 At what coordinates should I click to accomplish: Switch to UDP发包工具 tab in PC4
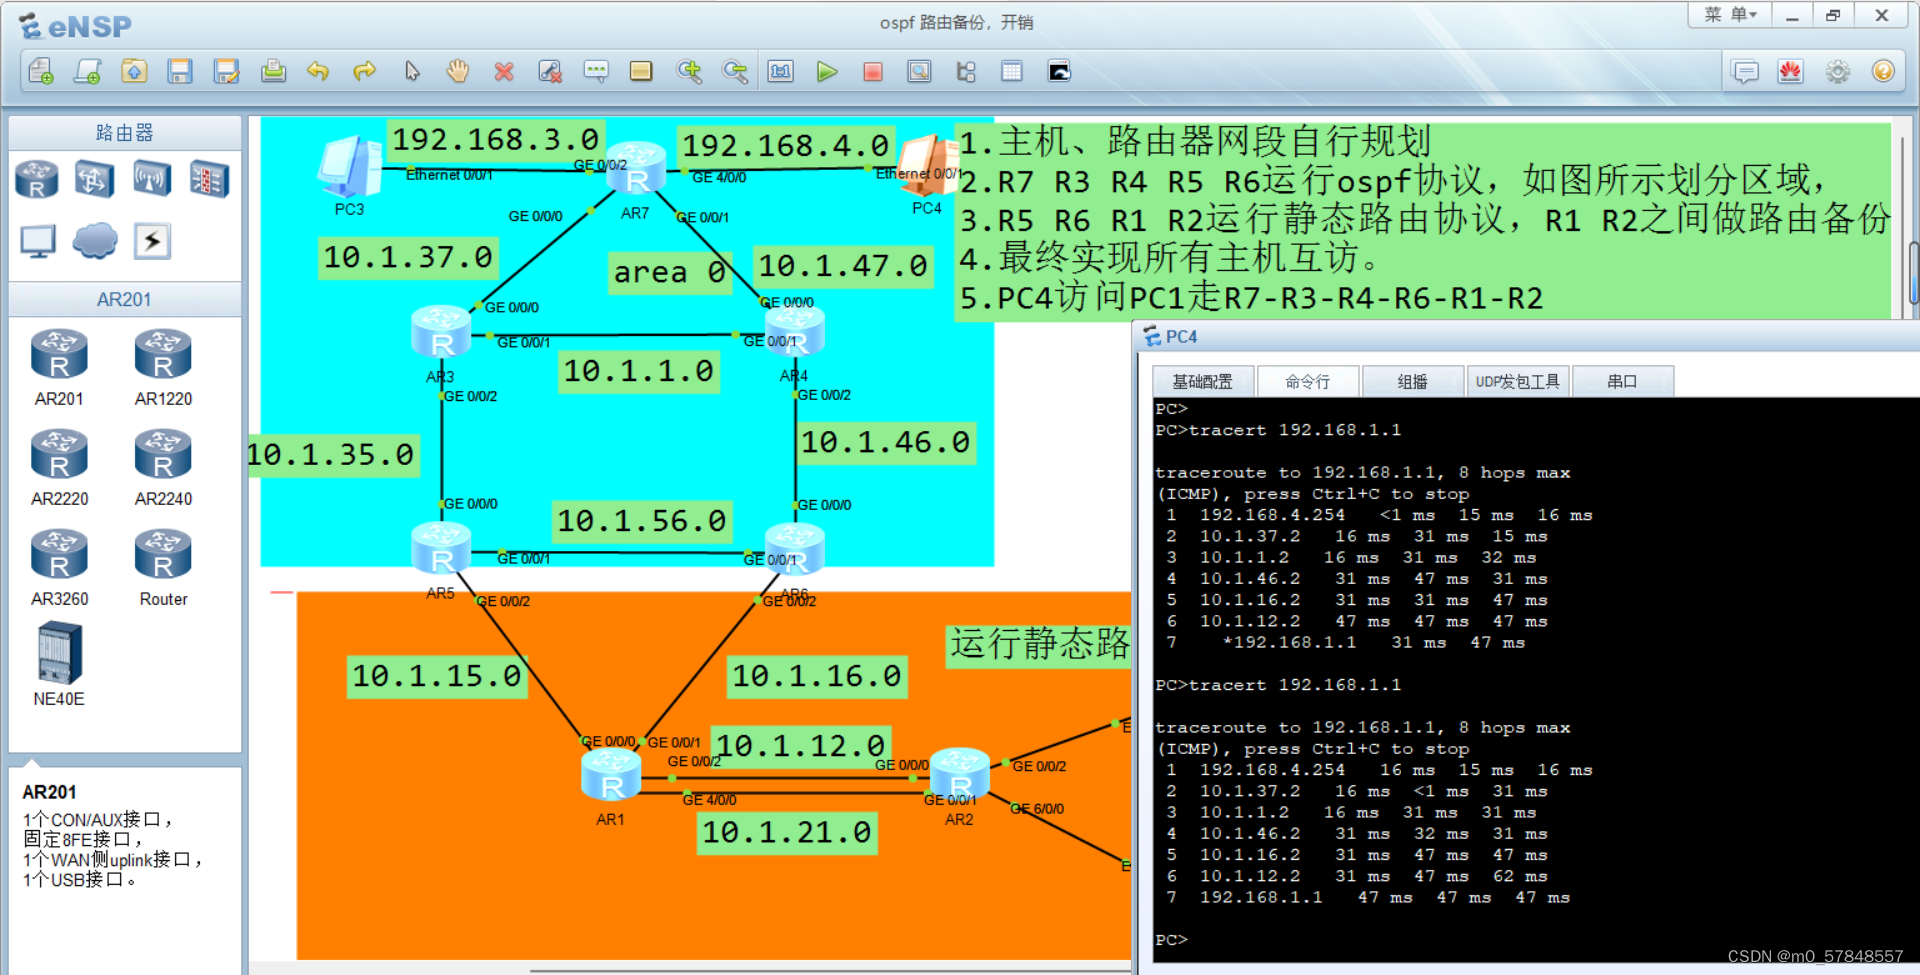coord(1517,382)
